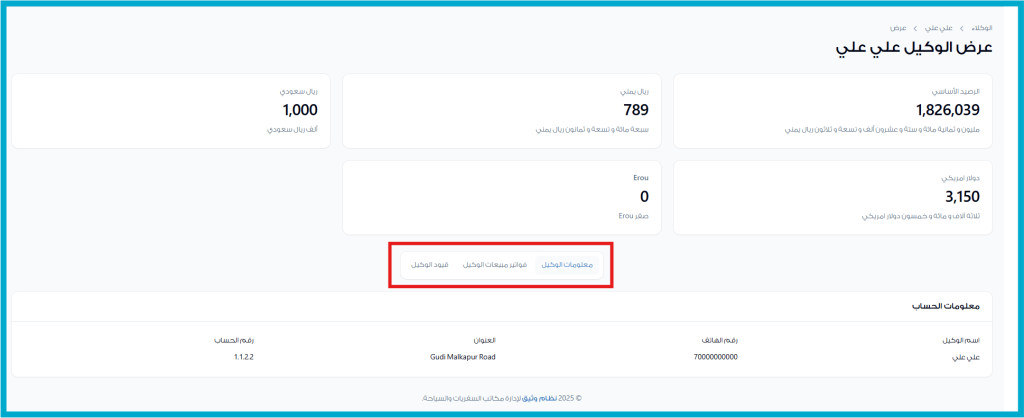Image resolution: width=1024 pixels, height=418 pixels.
Task: Select the ريال يمني card amount 789
Action: point(636,110)
